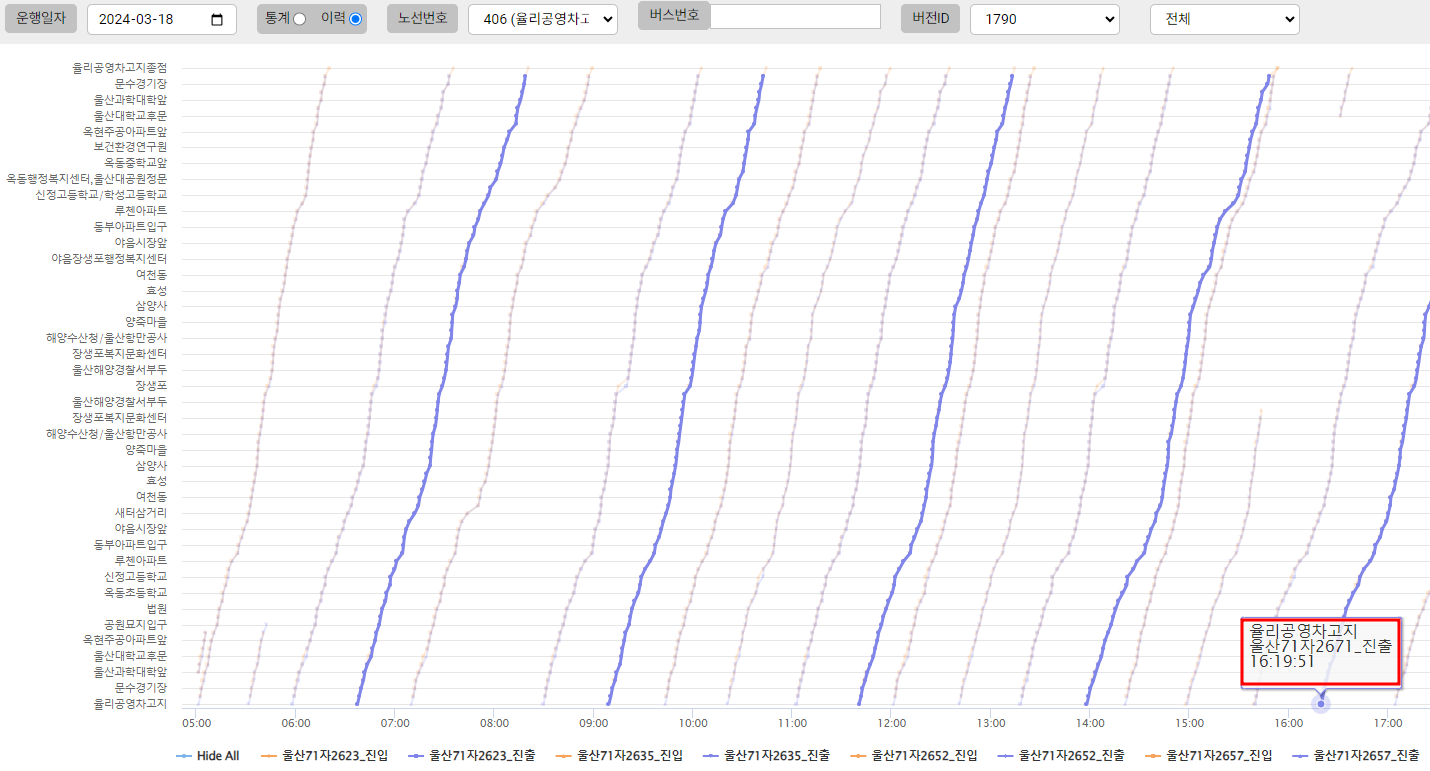1430x771 pixels.
Task: Select the 이력 radio button
Action: [355, 19]
